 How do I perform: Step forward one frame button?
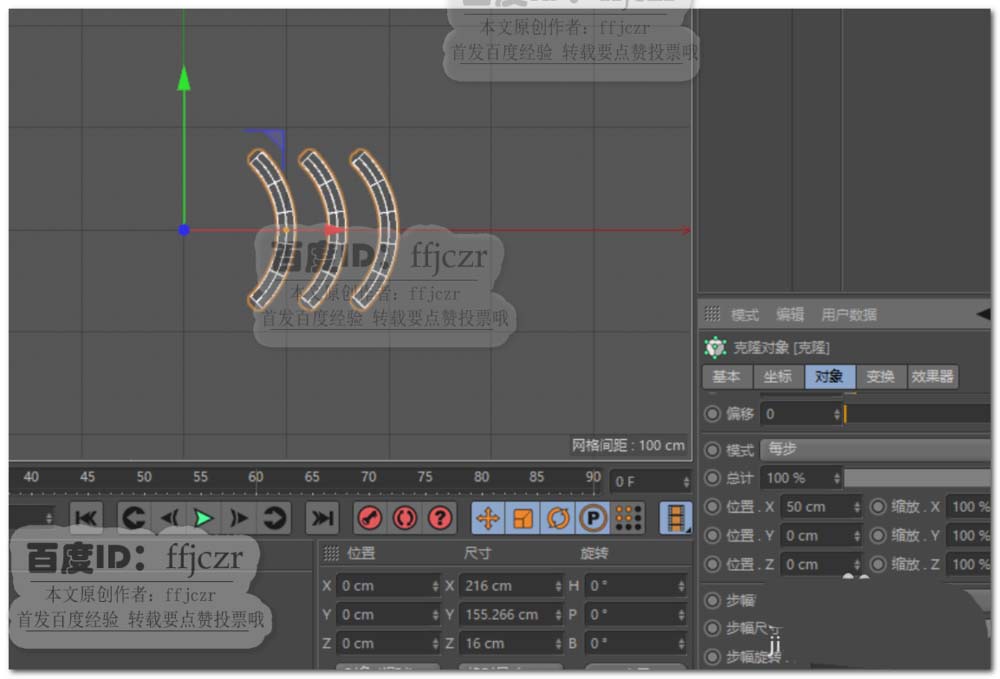(239, 517)
